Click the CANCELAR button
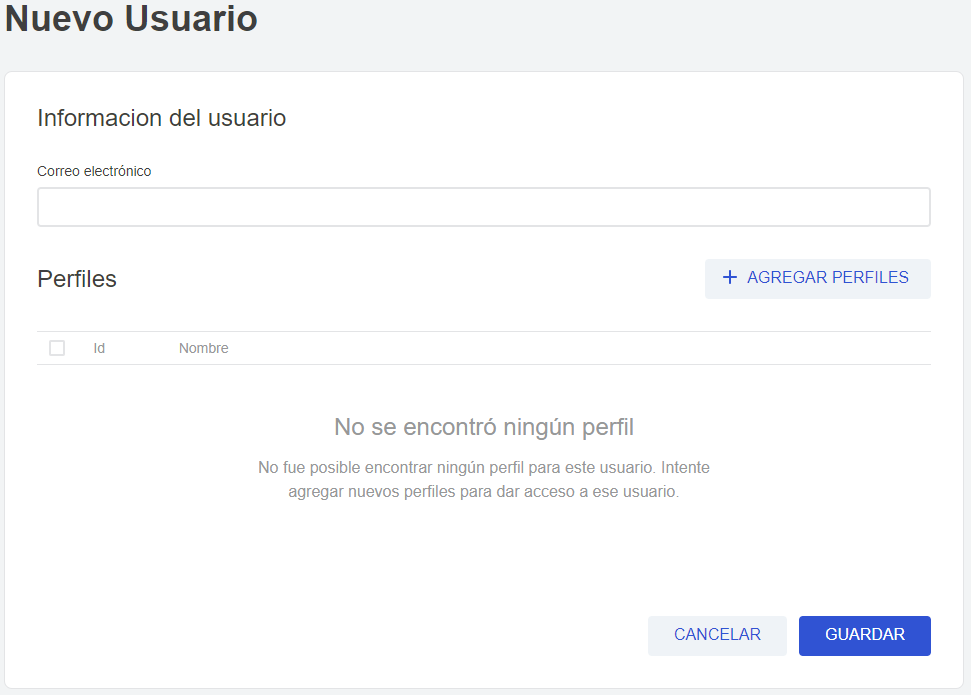Image resolution: width=971 pixels, height=695 pixels. click(717, 635)
